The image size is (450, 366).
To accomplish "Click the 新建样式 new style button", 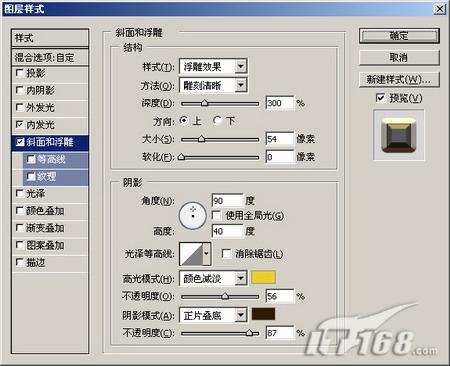I will (399, 80).
